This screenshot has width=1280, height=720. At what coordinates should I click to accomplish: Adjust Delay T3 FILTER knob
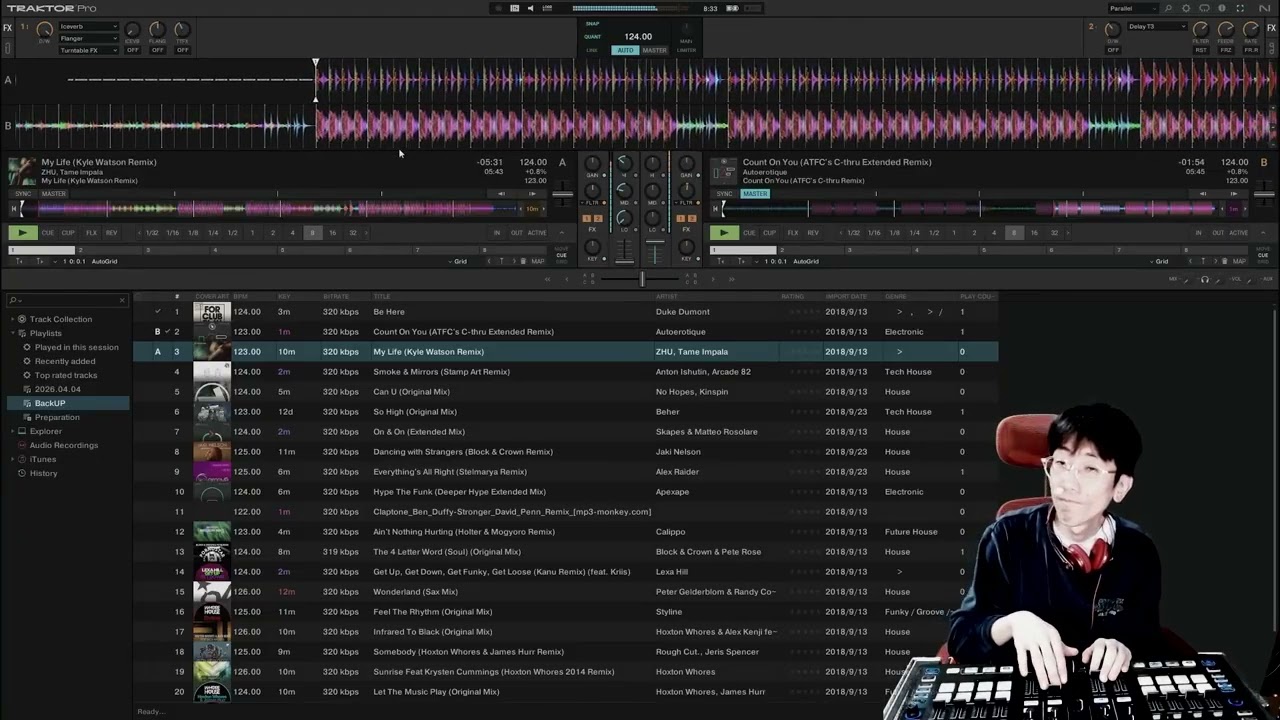click(x=1200, y=30)
